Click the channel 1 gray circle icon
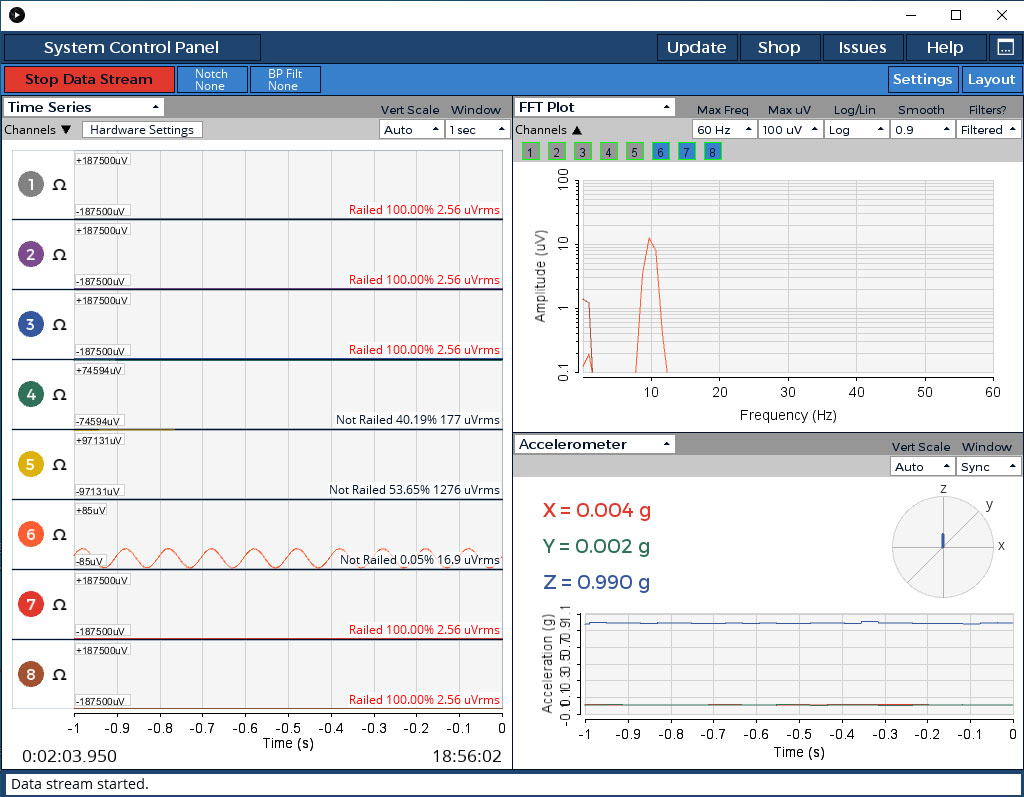Viewport: 1024px width, 797px height. point(31,184)
